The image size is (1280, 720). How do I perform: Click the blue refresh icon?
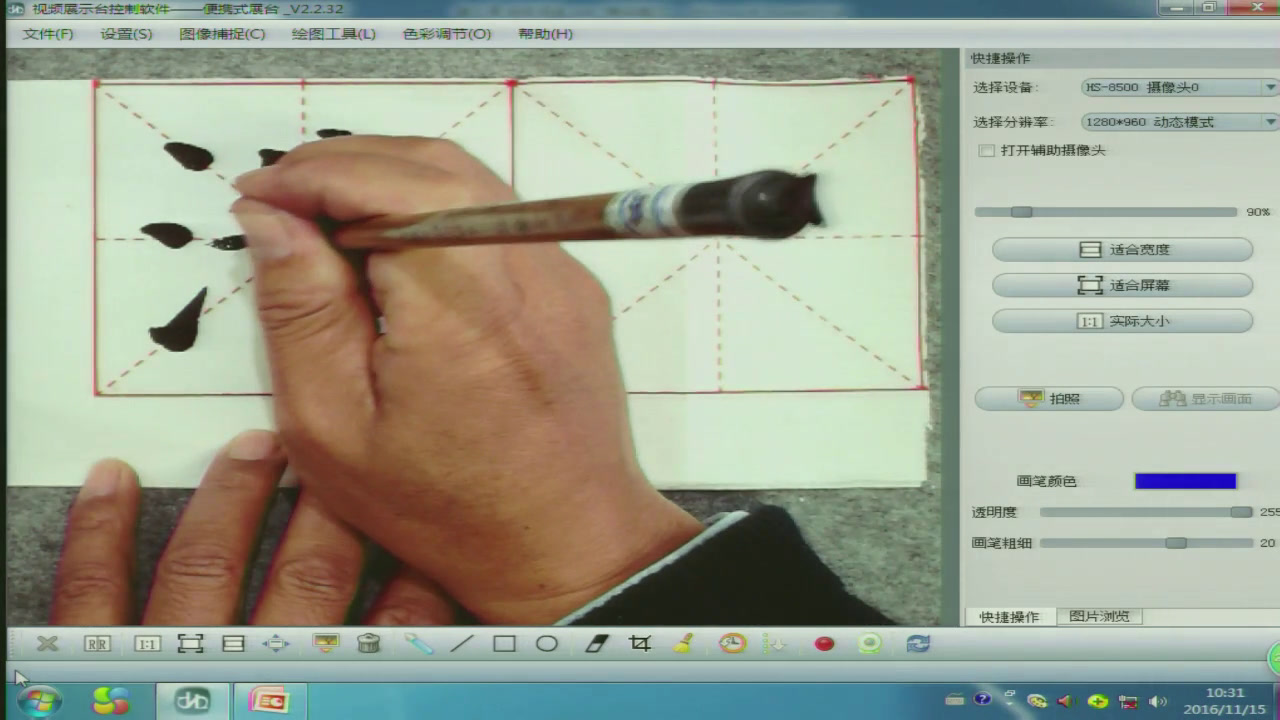(x=917, y=644)
